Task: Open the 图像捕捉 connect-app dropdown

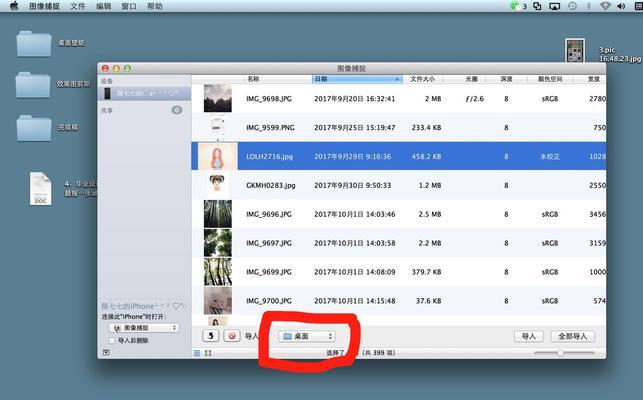Action: (144, 328)
